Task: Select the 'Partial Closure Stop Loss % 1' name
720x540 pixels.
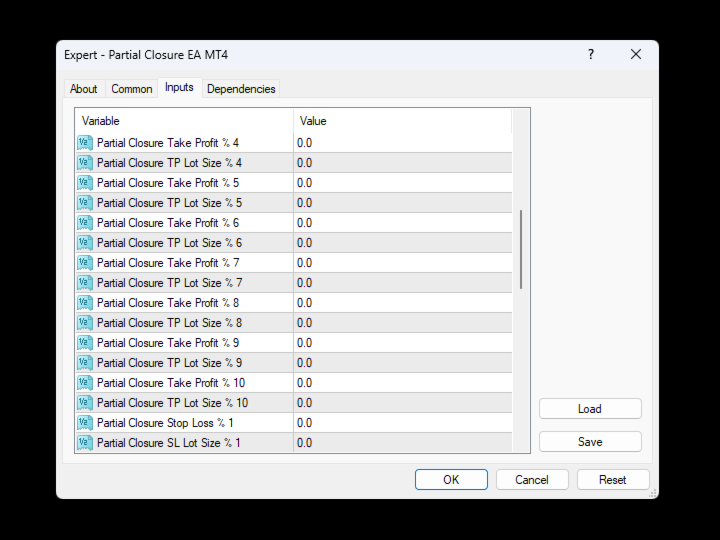Action: 165,422
